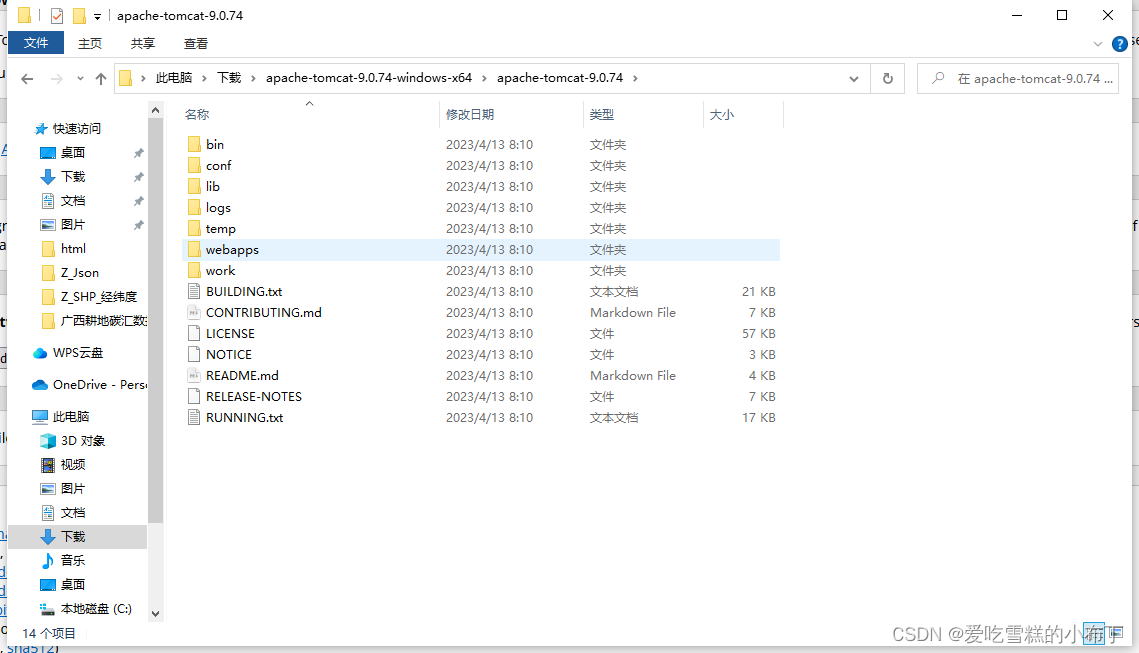
Task: Open pinned 桌面 under quick access
Action: coord(63,153)
